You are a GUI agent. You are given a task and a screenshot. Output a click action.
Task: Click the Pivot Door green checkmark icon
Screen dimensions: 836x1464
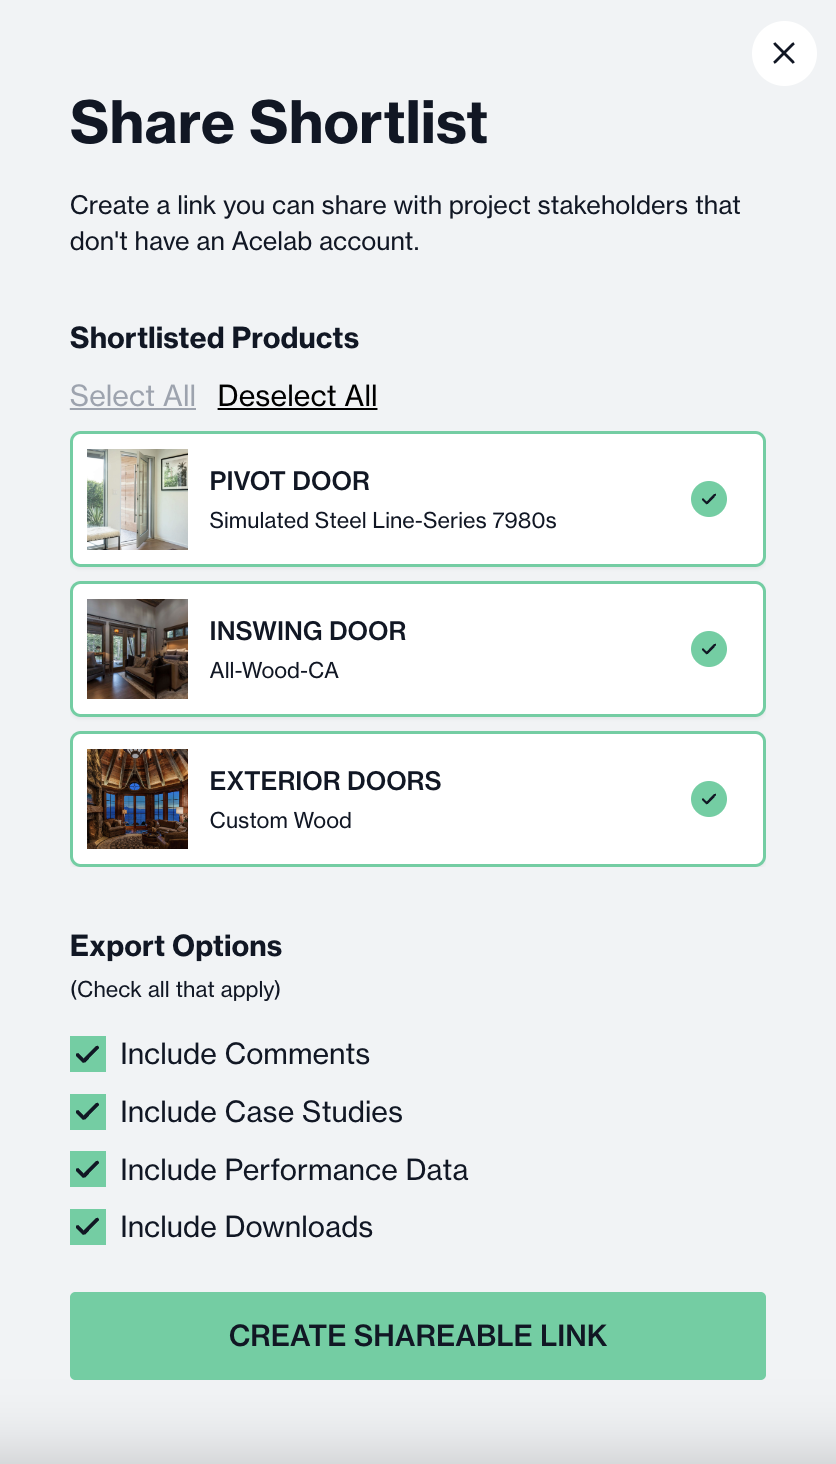(x=709, y=499)
